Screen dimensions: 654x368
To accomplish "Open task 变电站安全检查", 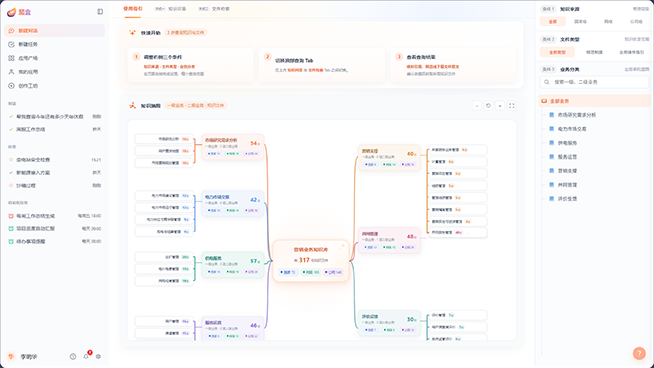I will [55, 160].
